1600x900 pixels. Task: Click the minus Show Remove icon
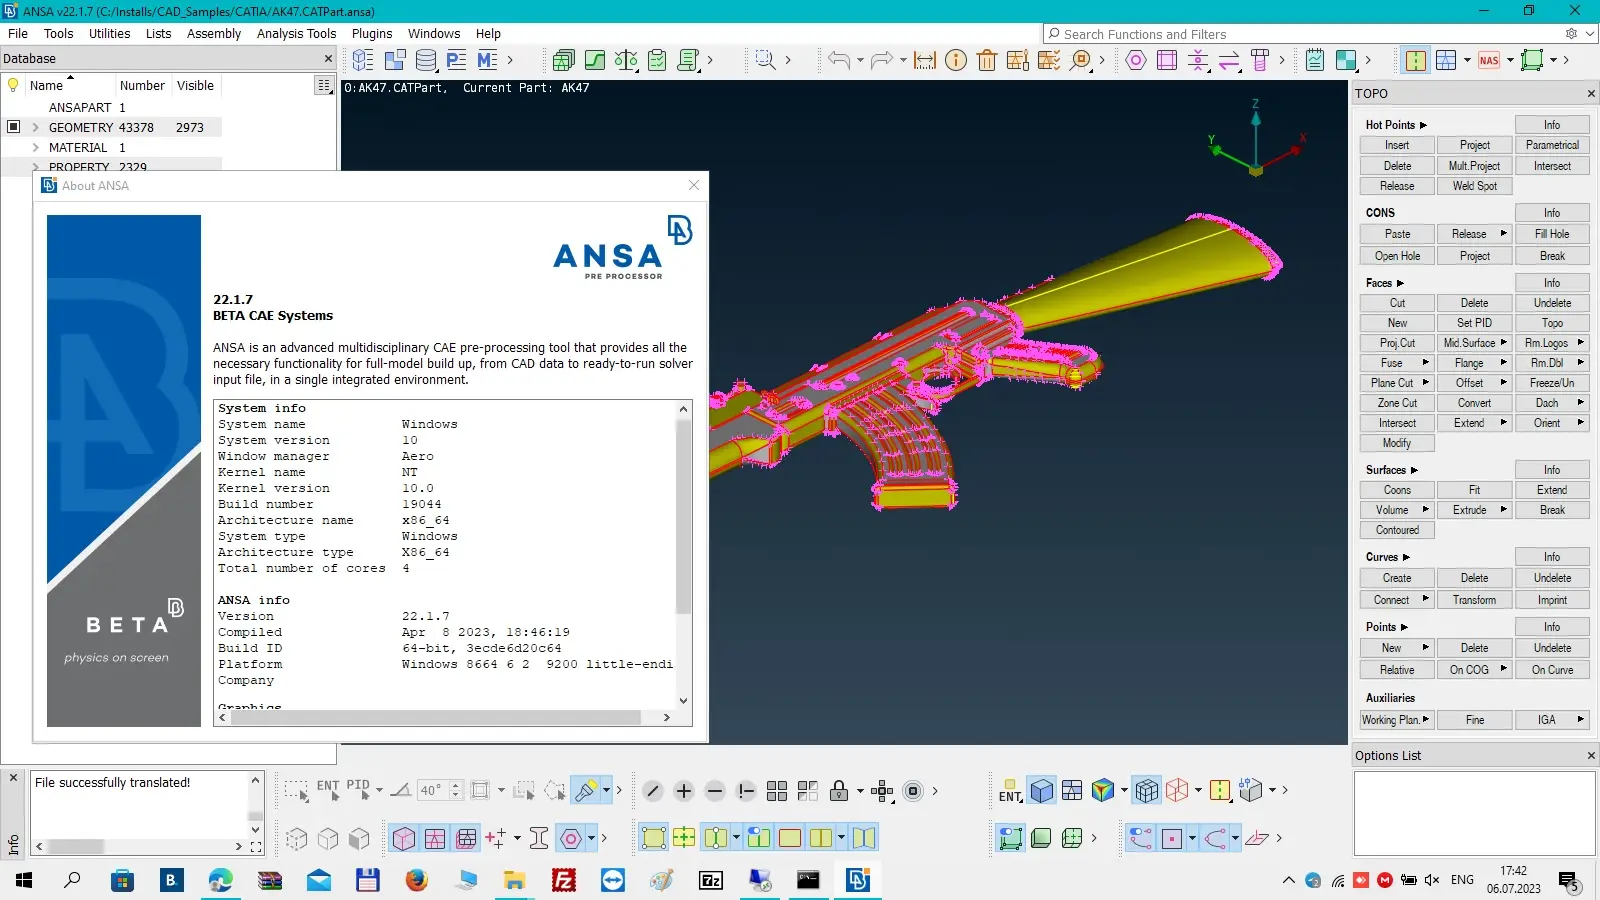coord(715,791)
